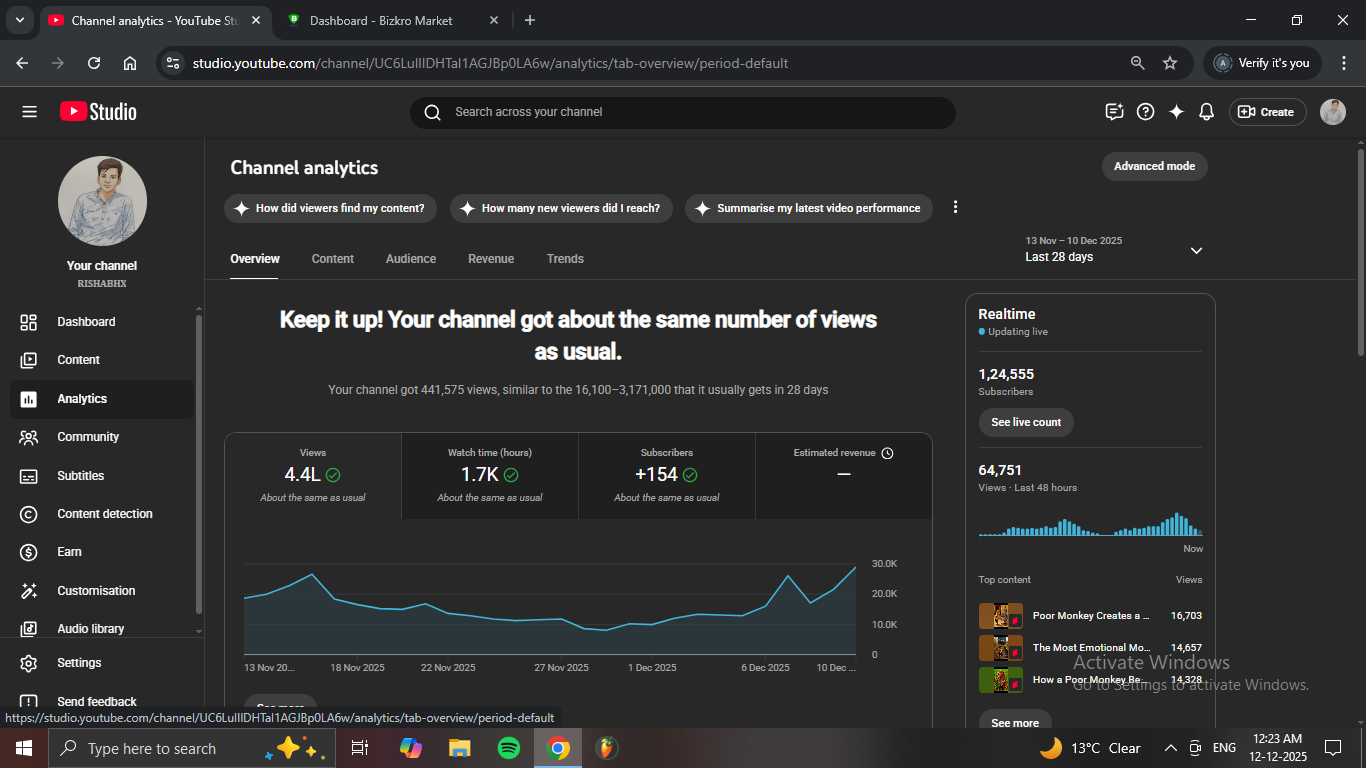Expand the Last 28 days date range dropdown

click(1196, 250)
